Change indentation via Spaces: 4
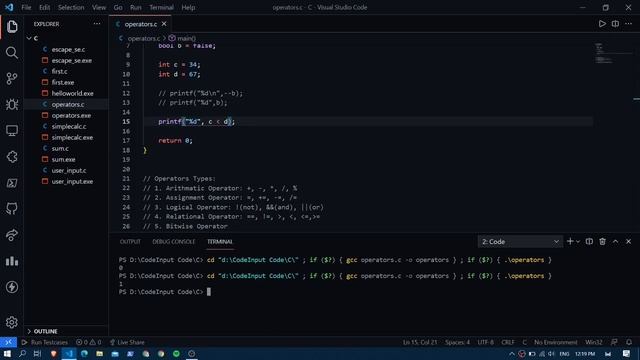The height and width of the screenshot is (360, 640). [x=457, y=342]
